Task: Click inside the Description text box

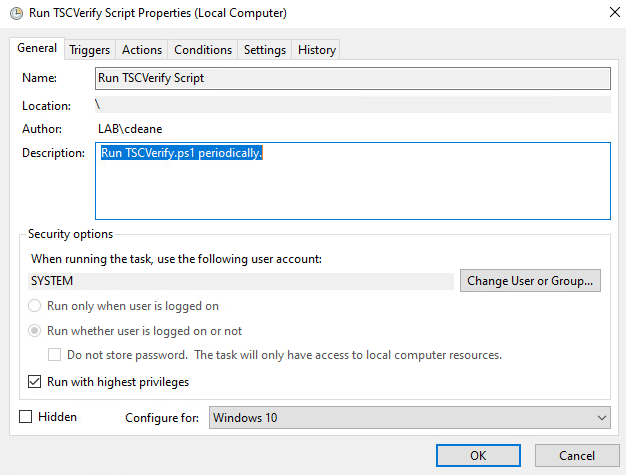Action: pos(353,181)
